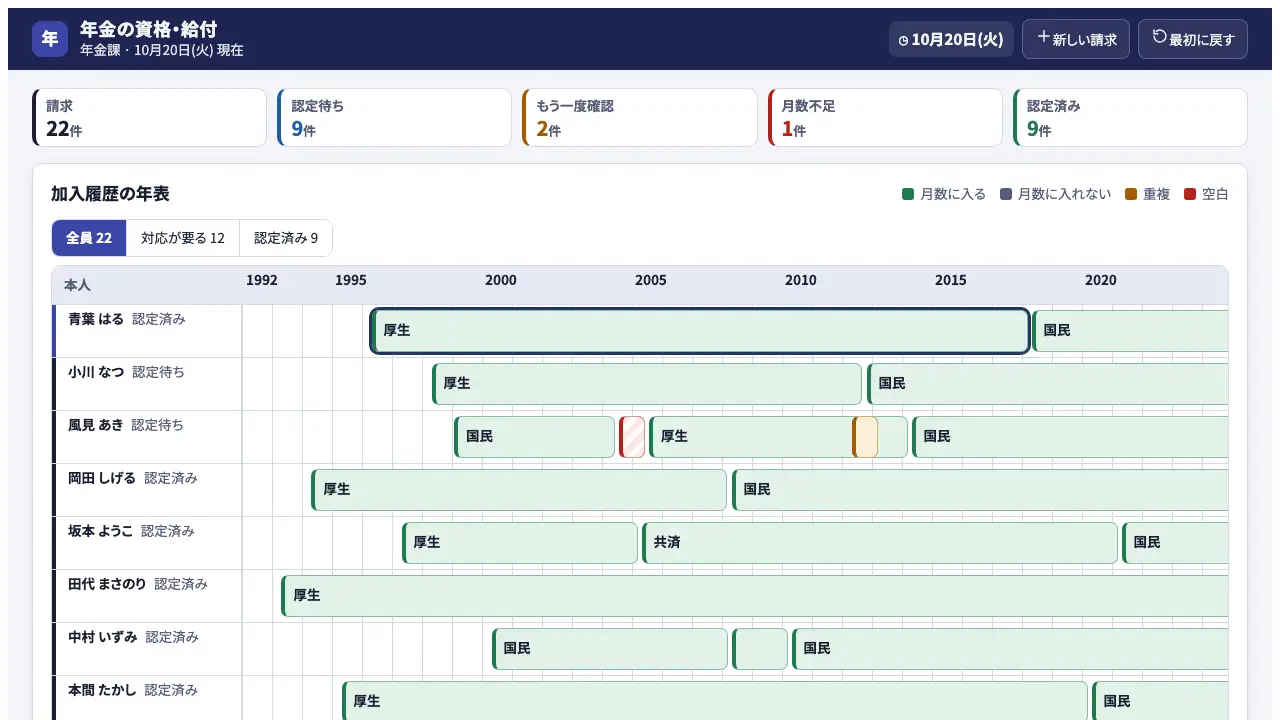Select the 小川 なつ row name

tap(96, 372)
